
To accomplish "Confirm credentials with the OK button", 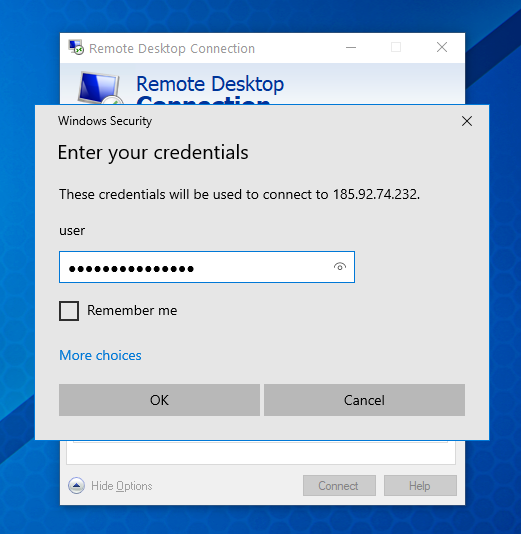I will pos(159,400).
